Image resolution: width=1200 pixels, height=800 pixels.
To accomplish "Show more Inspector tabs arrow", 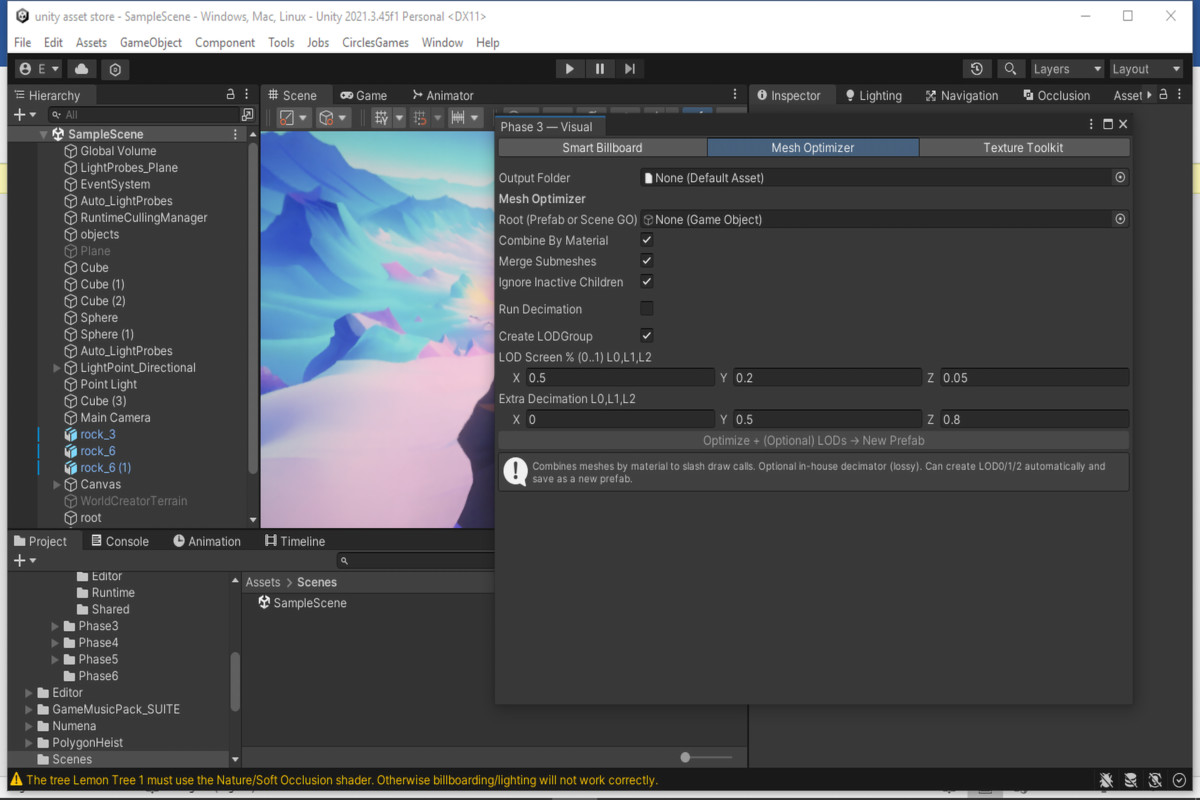I will pyautogui.click(x=1149, y=95).
